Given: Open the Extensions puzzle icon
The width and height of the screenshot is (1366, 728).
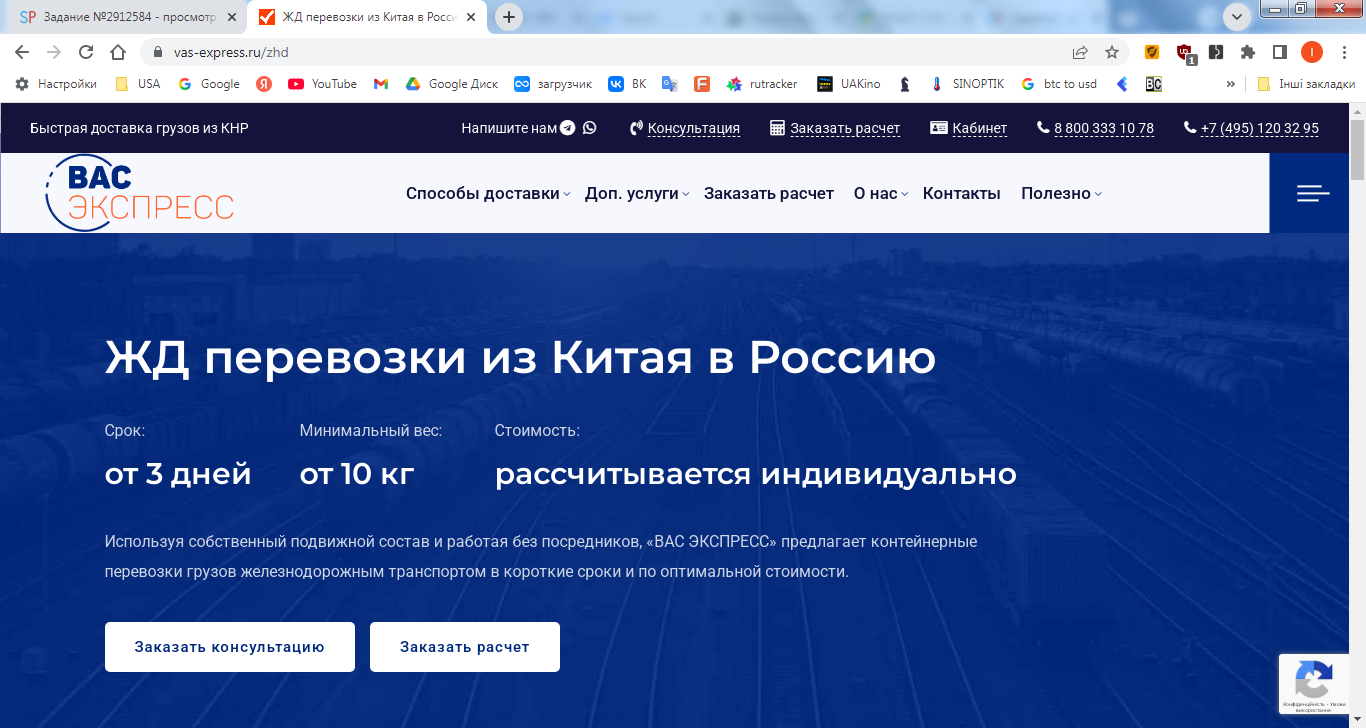Looking at the screenshot, I should pos(1248,52).
